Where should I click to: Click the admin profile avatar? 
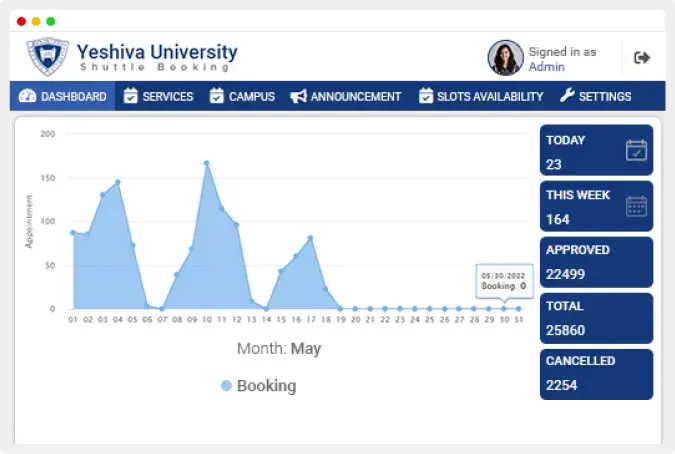click(505, 58)
